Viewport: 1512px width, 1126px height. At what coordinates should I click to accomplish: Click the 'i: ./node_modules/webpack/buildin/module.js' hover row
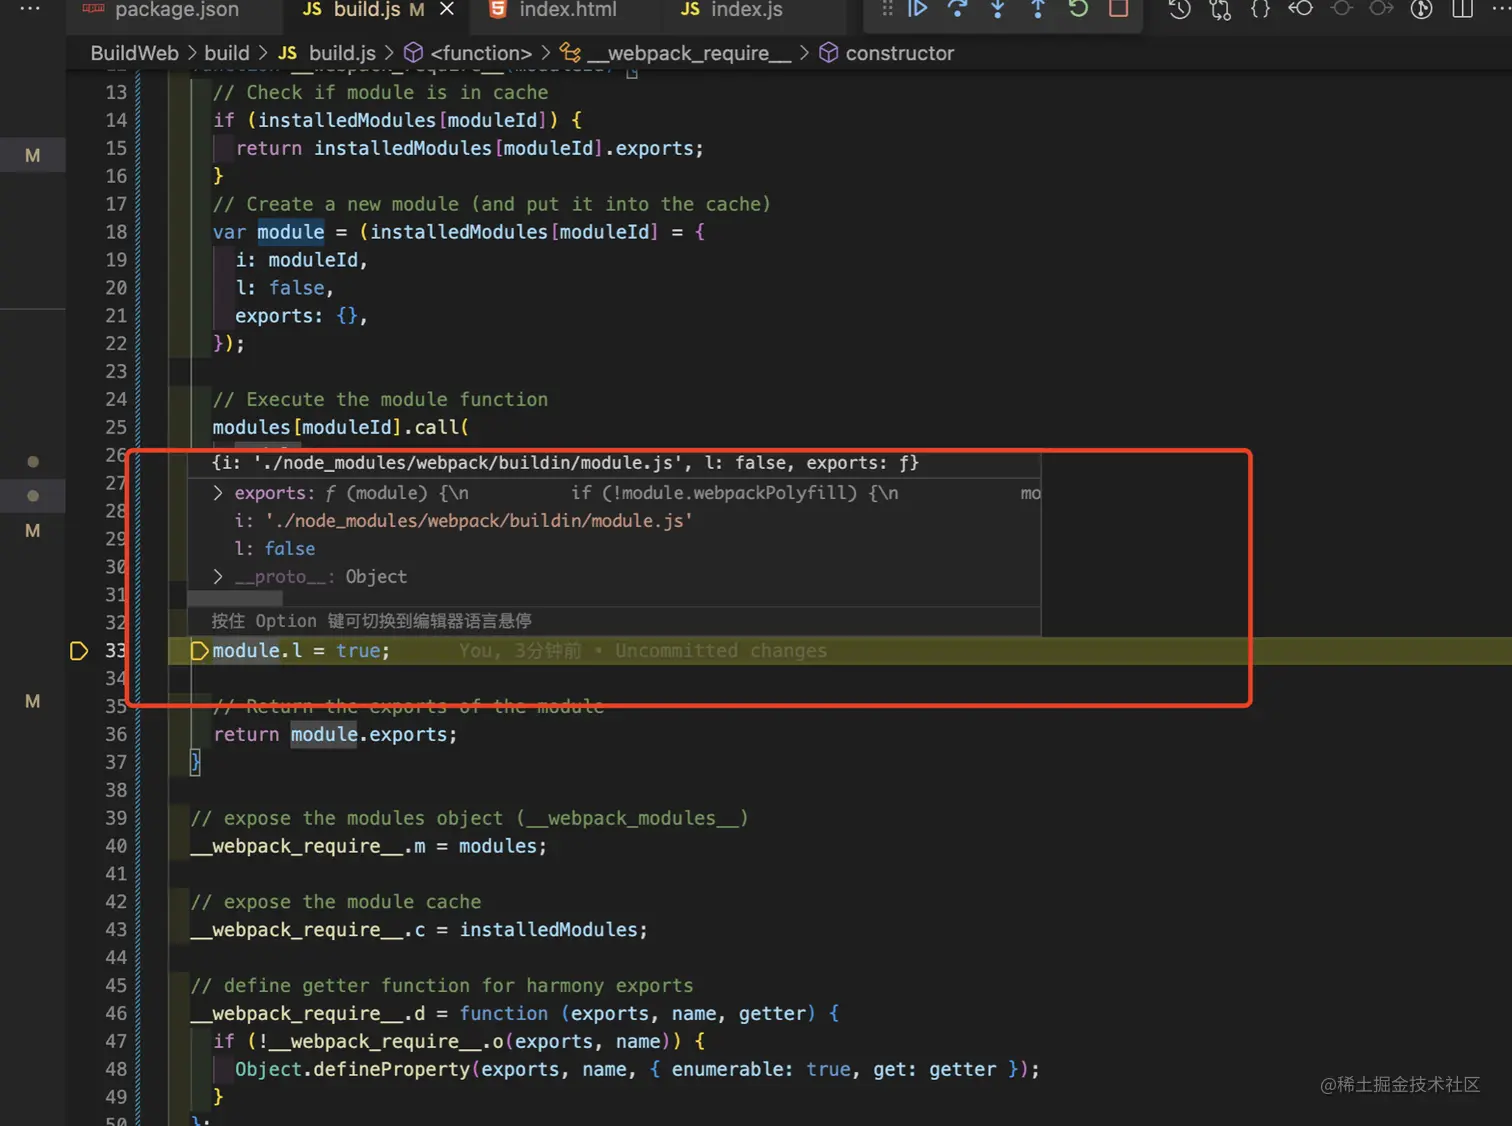[x=464, y=521]
